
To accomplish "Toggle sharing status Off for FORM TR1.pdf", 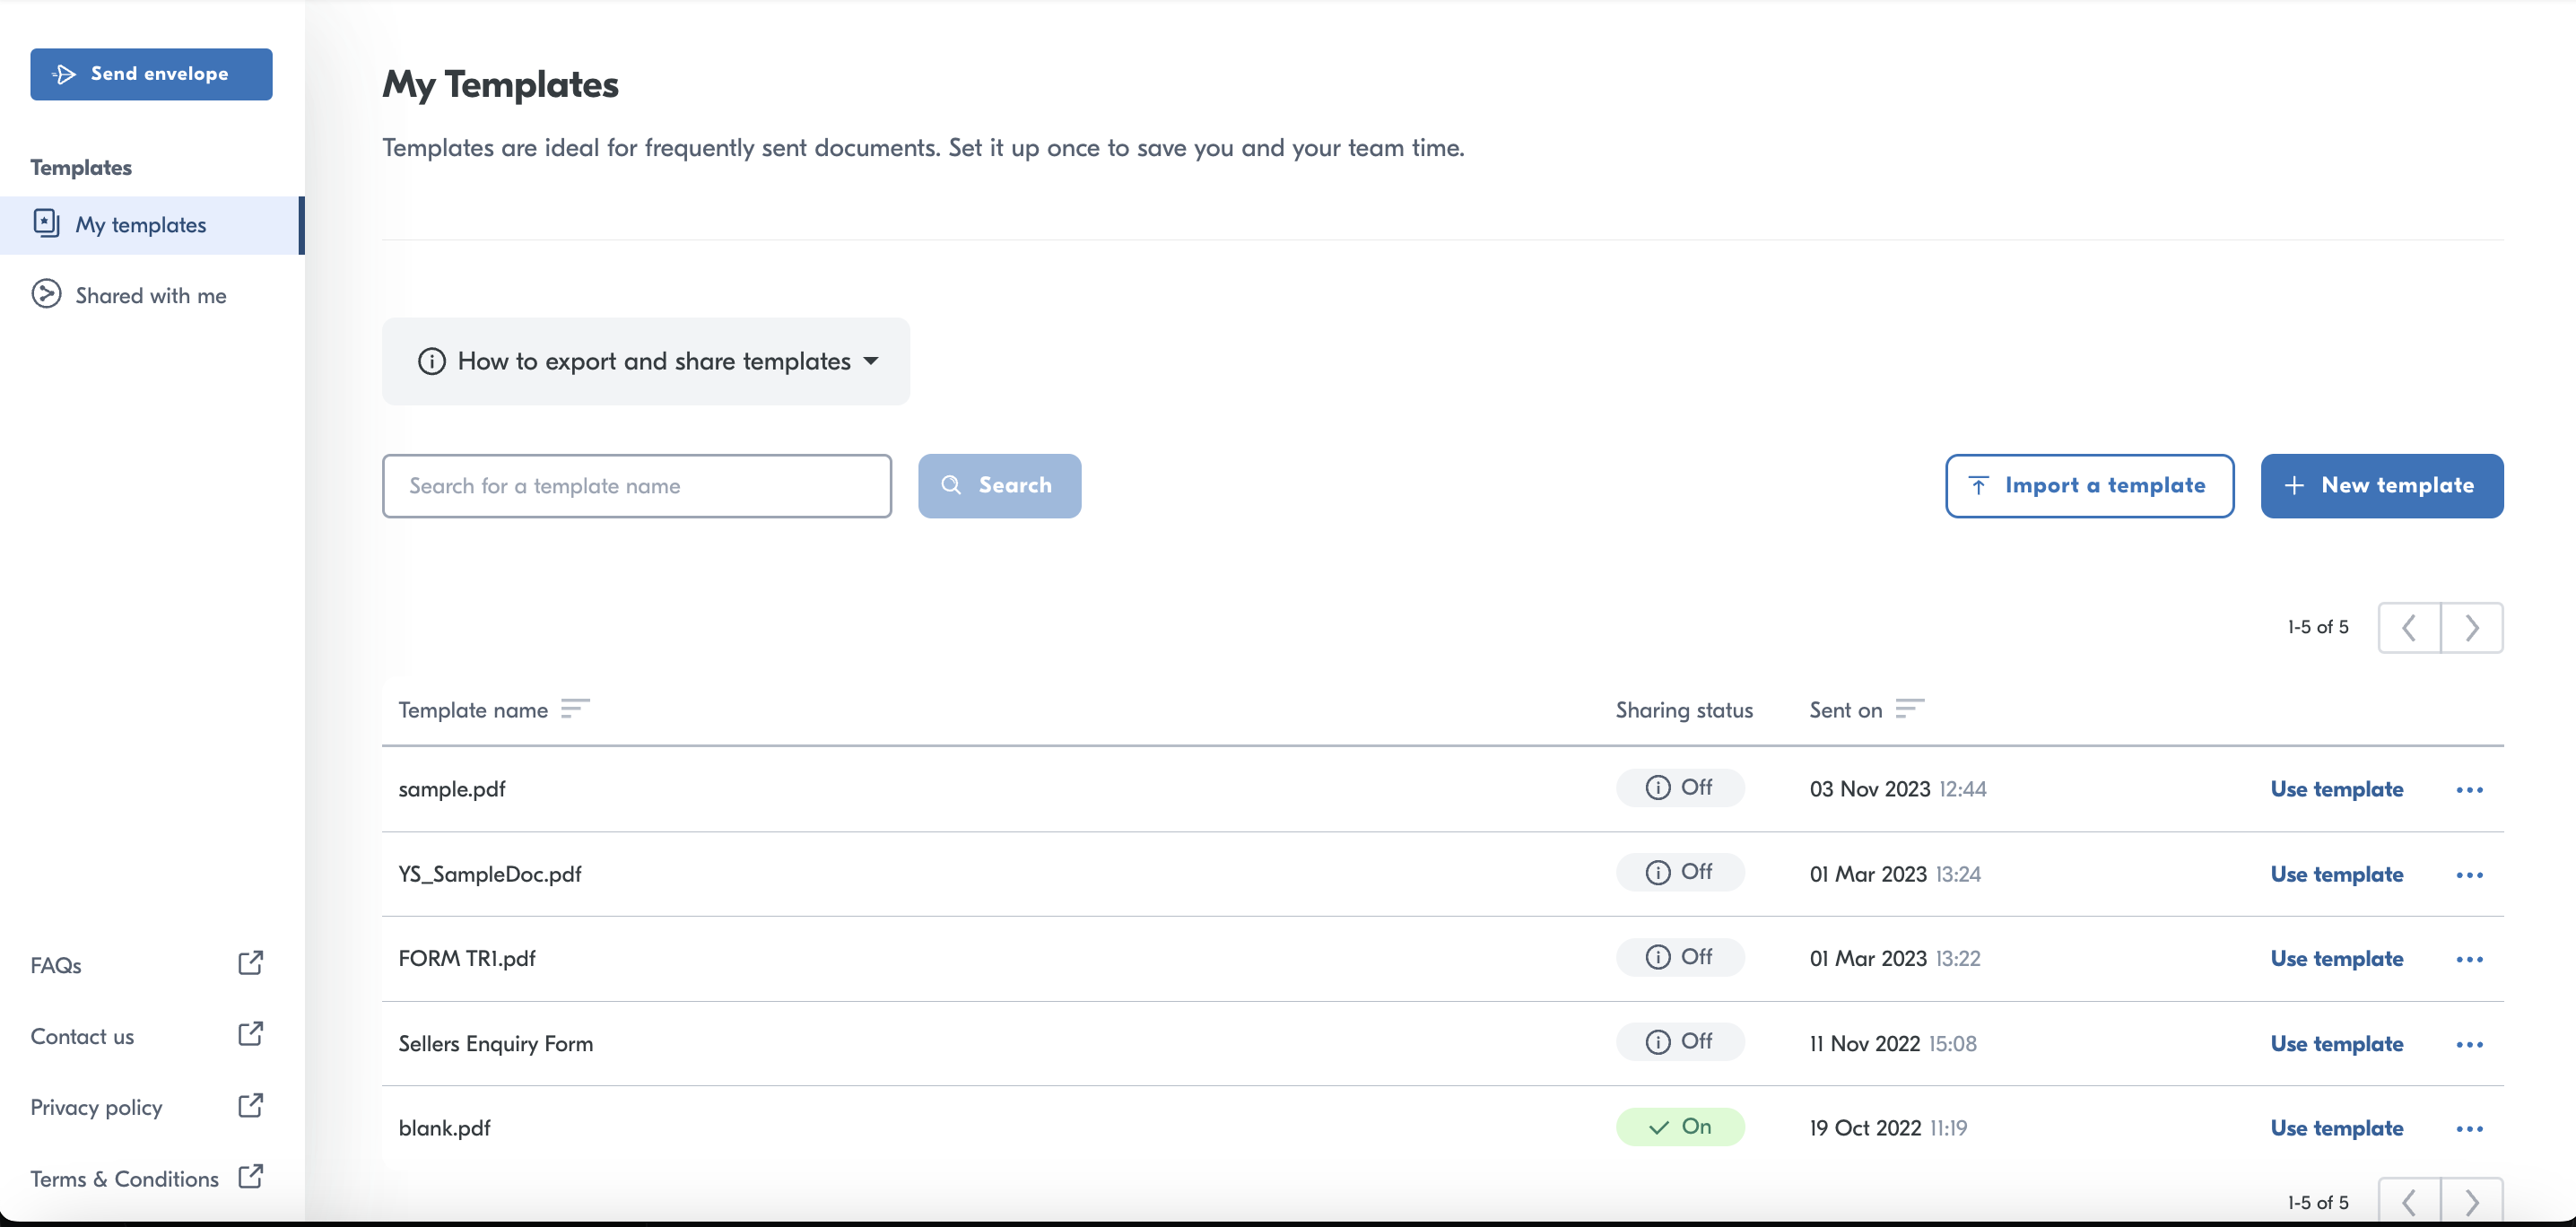I will click(x=1680, y=957).
